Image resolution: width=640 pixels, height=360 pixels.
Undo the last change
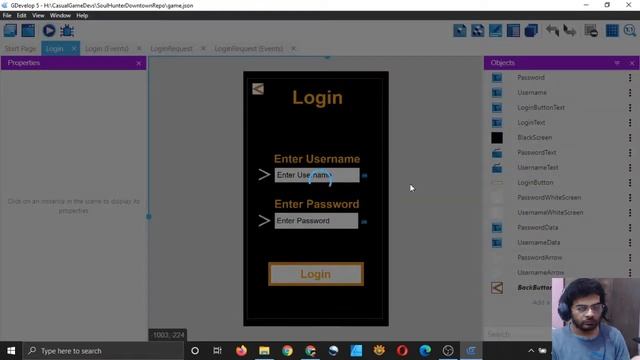(x=553, y=31)
